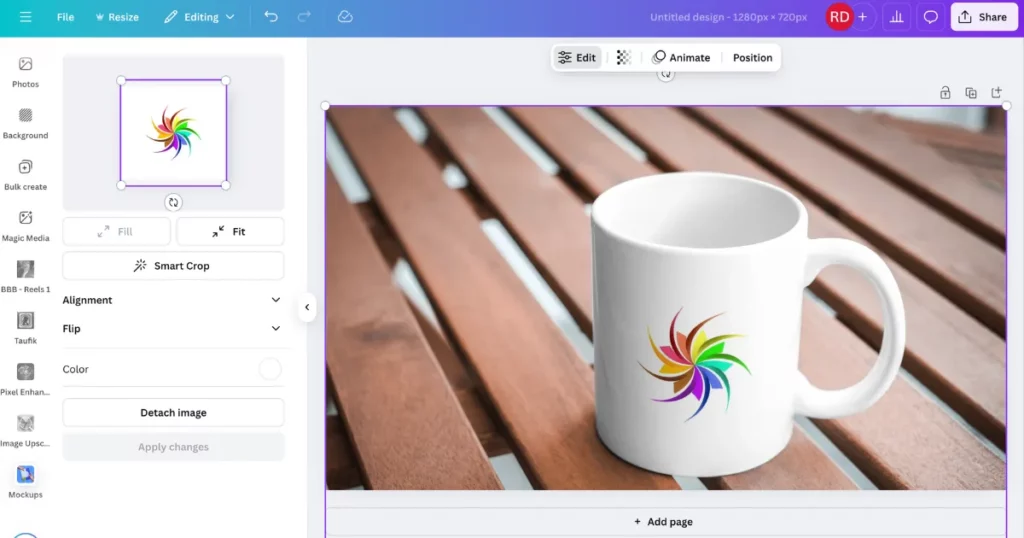Click the undo arrow icon
This screenshot has height=538, width=1024.
click(x=271, y=17)
